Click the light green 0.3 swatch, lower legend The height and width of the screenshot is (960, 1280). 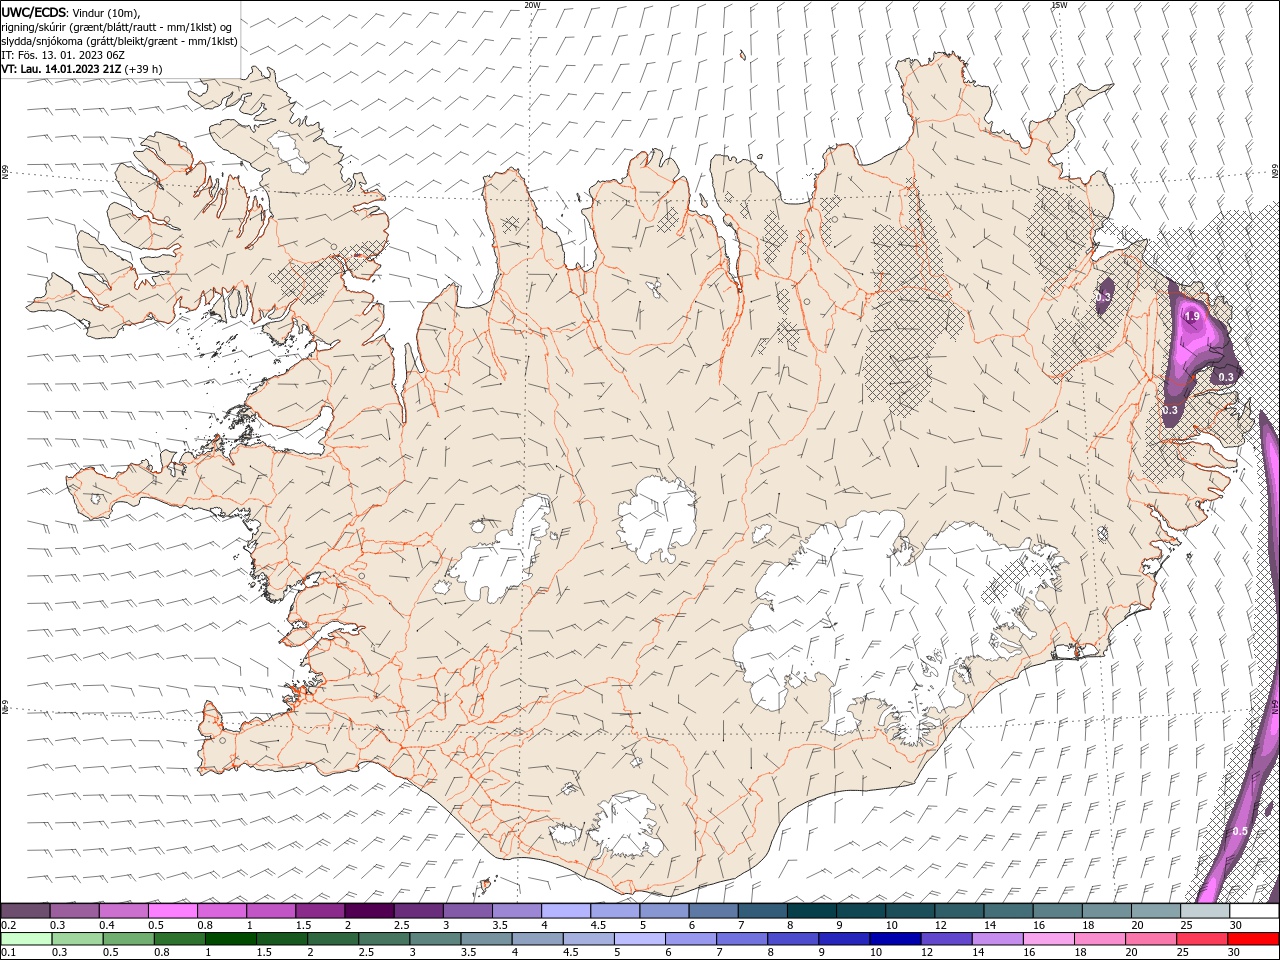click(78, 939)
